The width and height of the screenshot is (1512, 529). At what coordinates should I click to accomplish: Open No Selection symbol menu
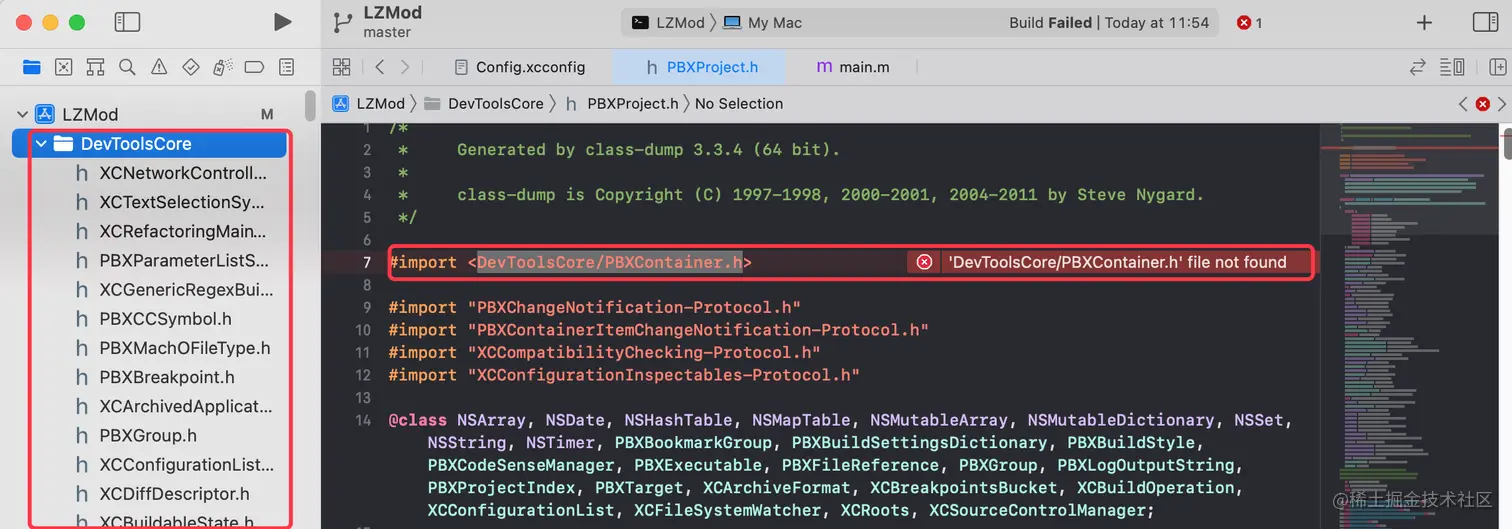739,103
